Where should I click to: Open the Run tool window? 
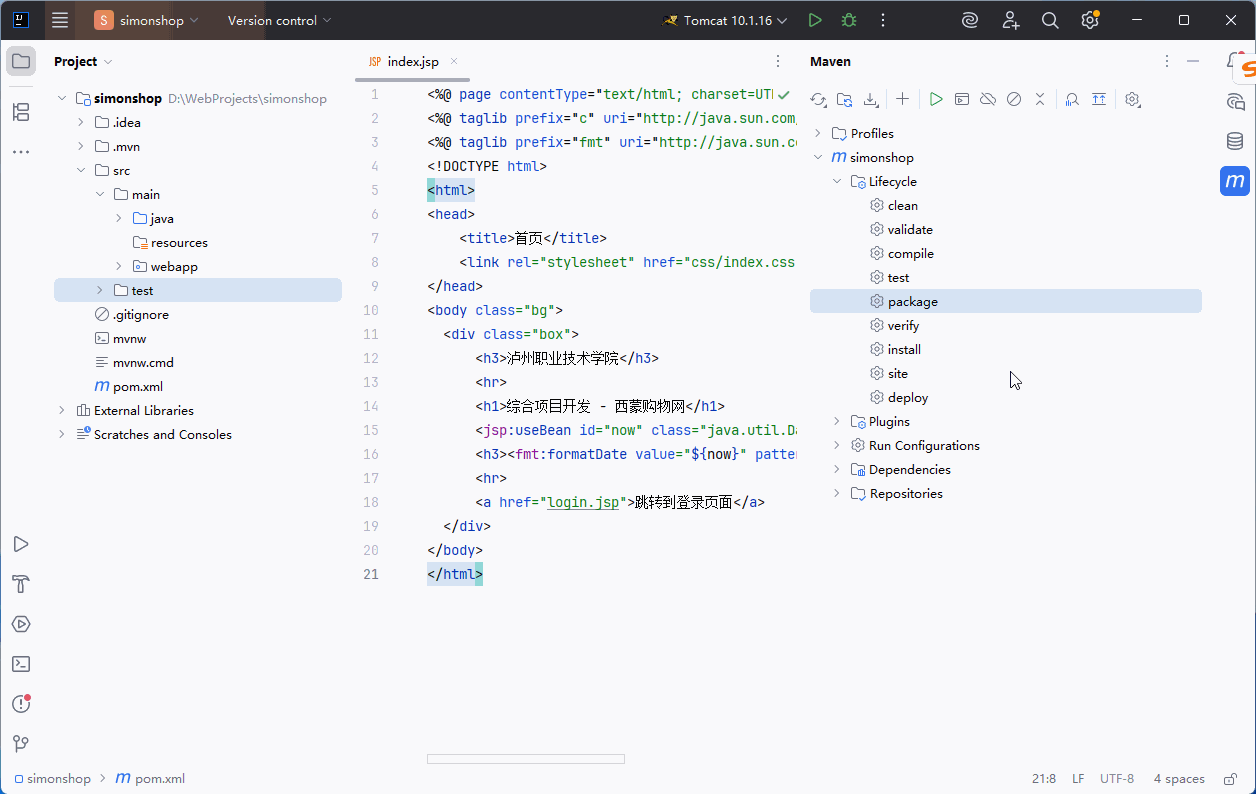point(21,544)
